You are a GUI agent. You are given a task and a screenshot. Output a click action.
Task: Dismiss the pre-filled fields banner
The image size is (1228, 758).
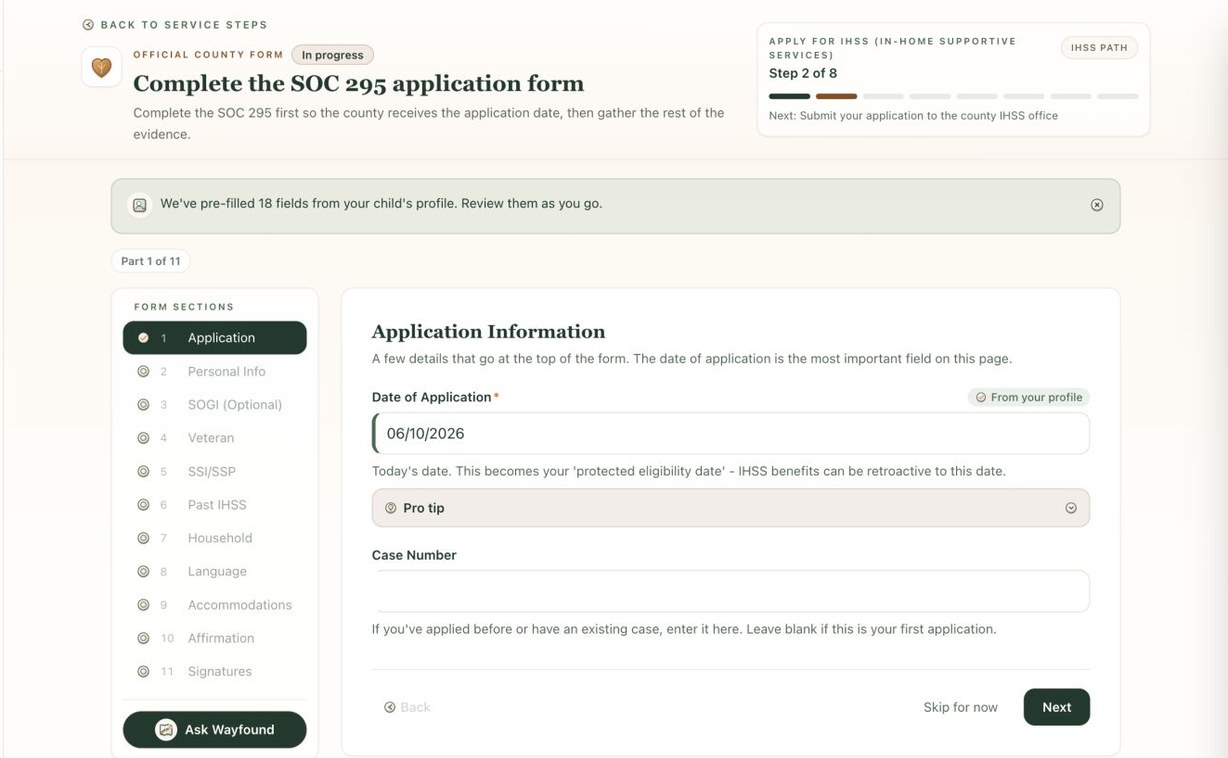pyautogui.click(x=1097, y=205)
